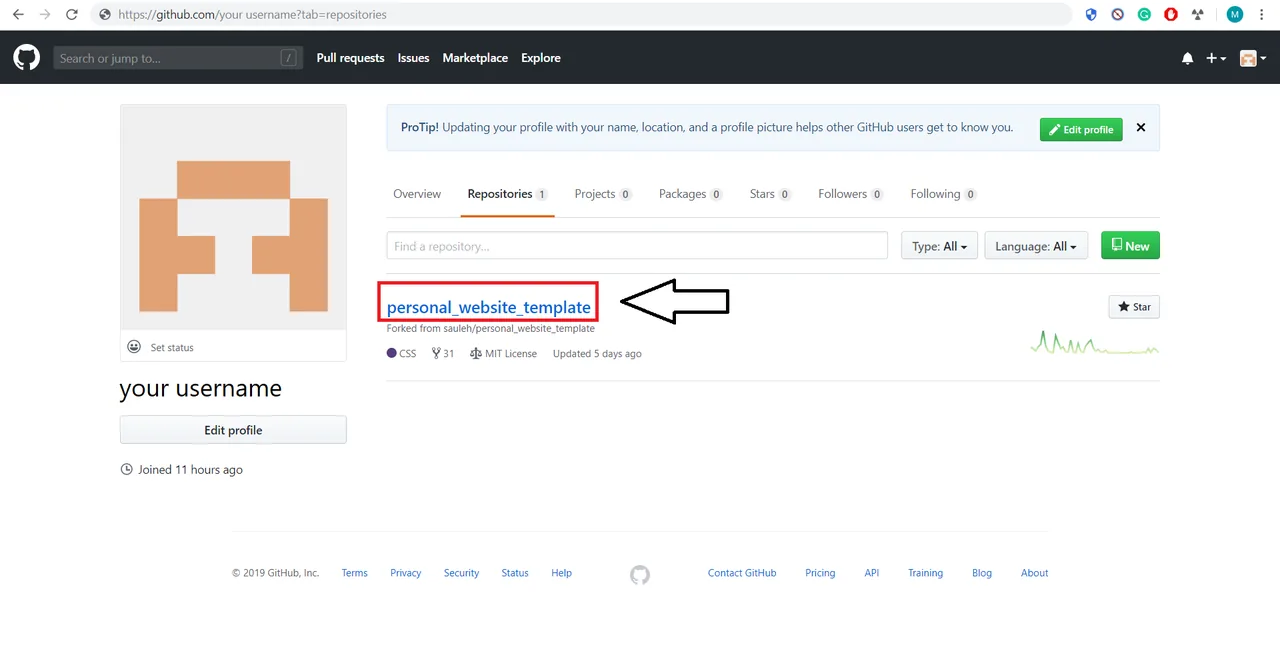Click the 'Joined 11 hours ago' text
This screenshot has height=657, width=1280.
(190, 469)
